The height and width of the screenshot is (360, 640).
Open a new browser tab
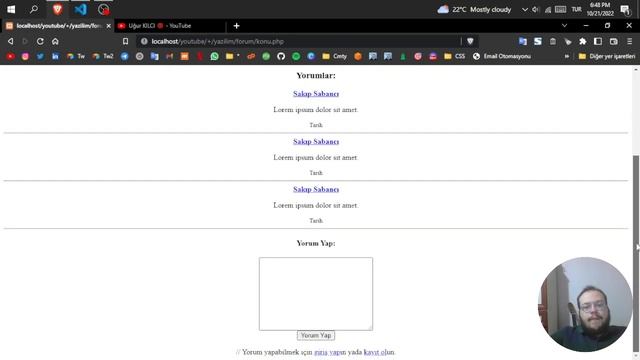(236, 26)
